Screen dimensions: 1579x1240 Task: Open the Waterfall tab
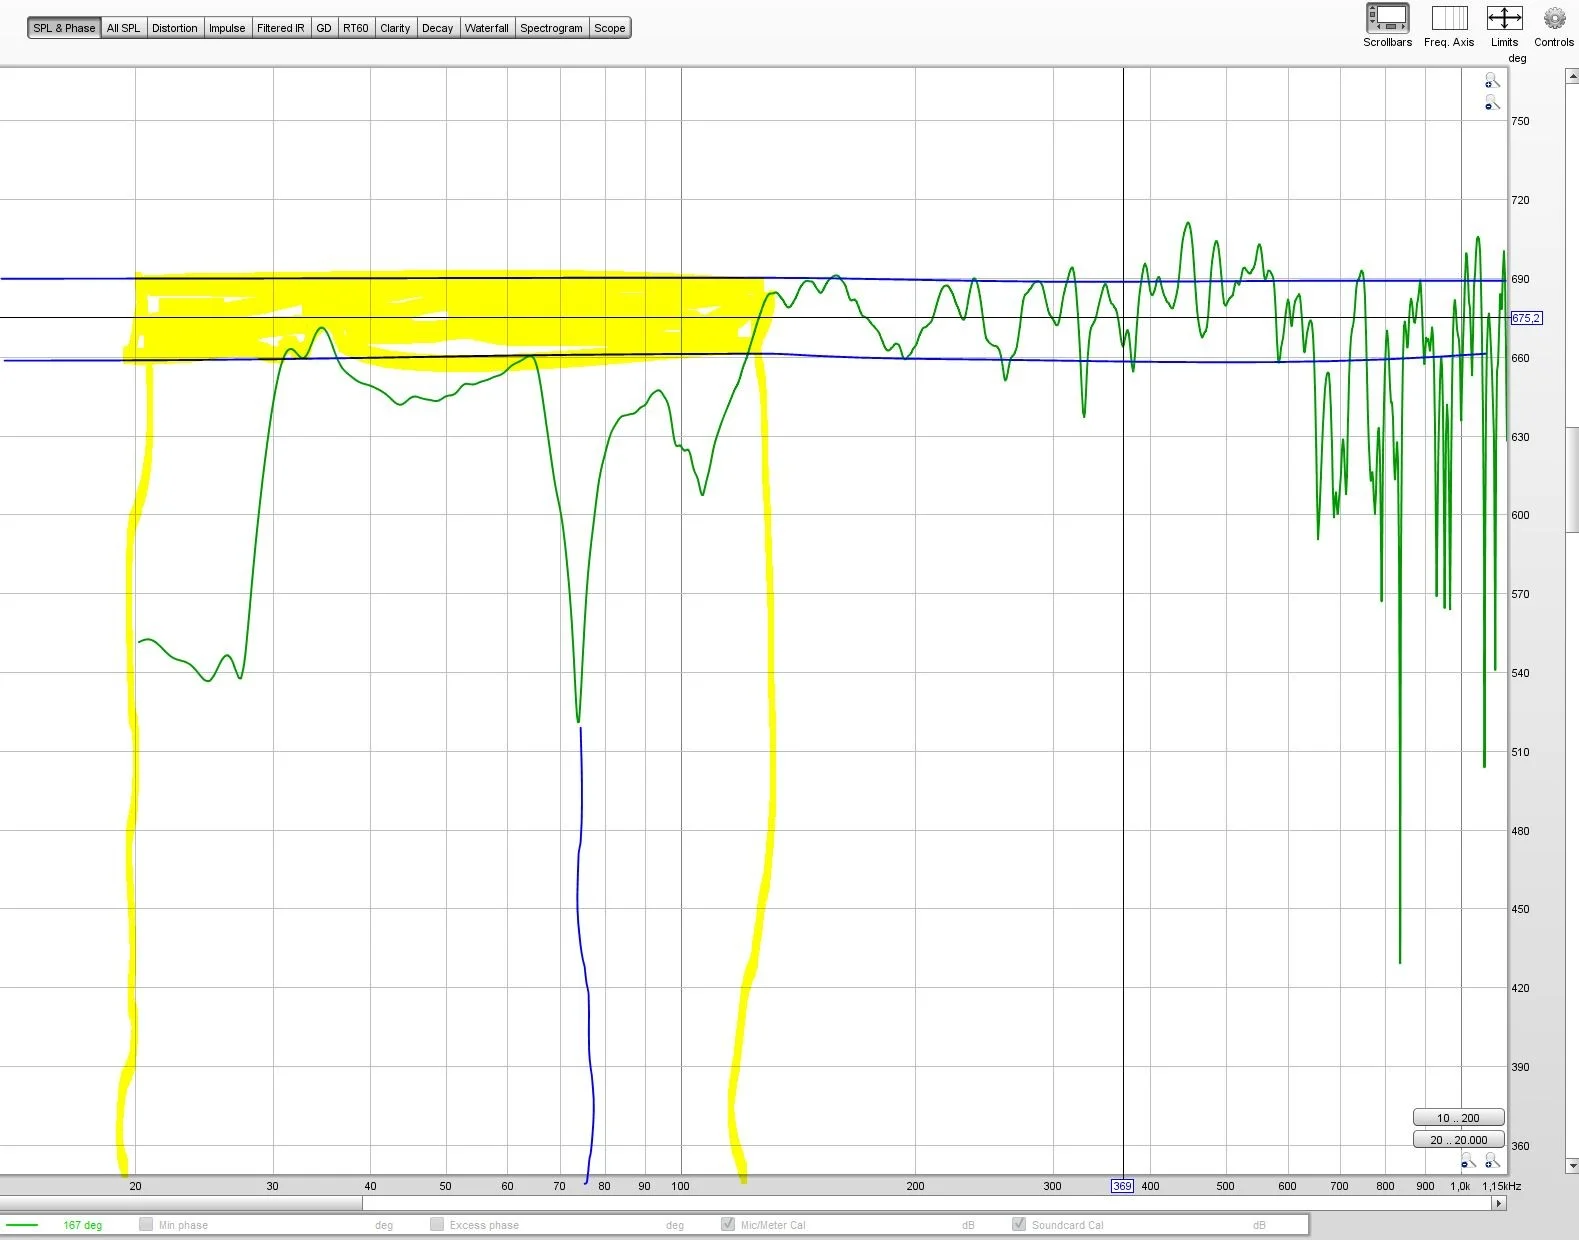487,28
